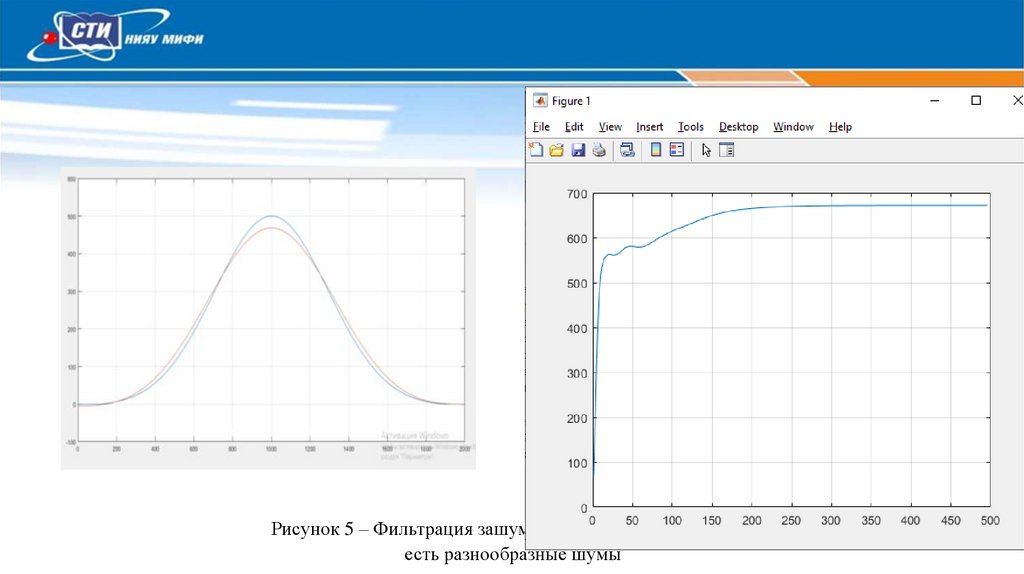1024x574 pixels.
Task: Click the СТИ НИЯУ МИФИ logo
Action: tap(115, 35)
